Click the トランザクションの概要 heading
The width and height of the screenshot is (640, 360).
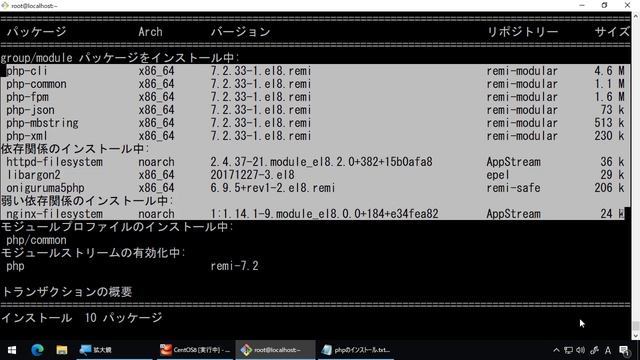click(x=67, y=292)
